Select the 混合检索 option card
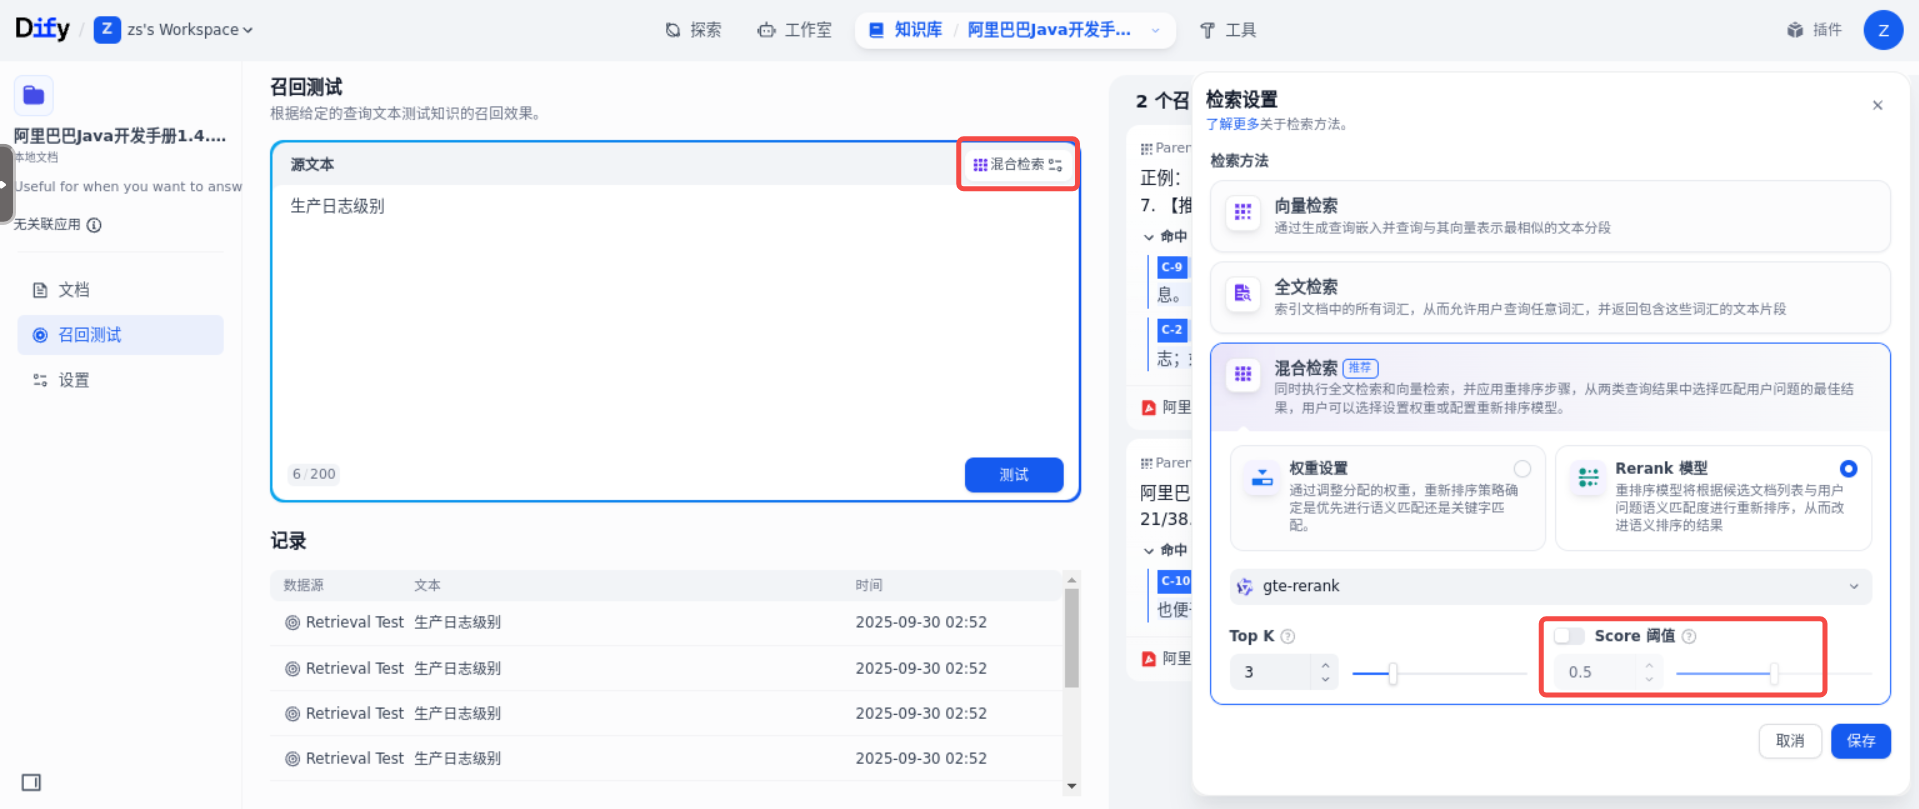 tap(1549, 387)
